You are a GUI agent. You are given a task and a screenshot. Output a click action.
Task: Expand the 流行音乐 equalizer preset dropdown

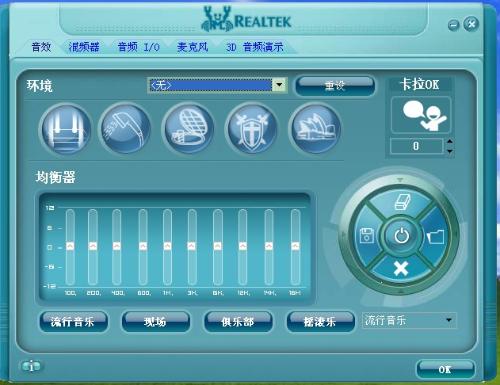[x=449, y=320]
